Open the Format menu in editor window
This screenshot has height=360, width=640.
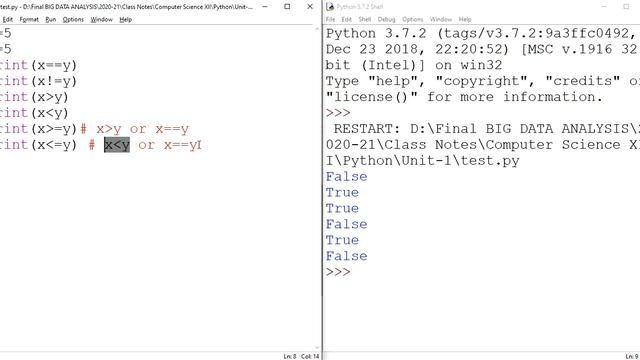coord(29,19)
